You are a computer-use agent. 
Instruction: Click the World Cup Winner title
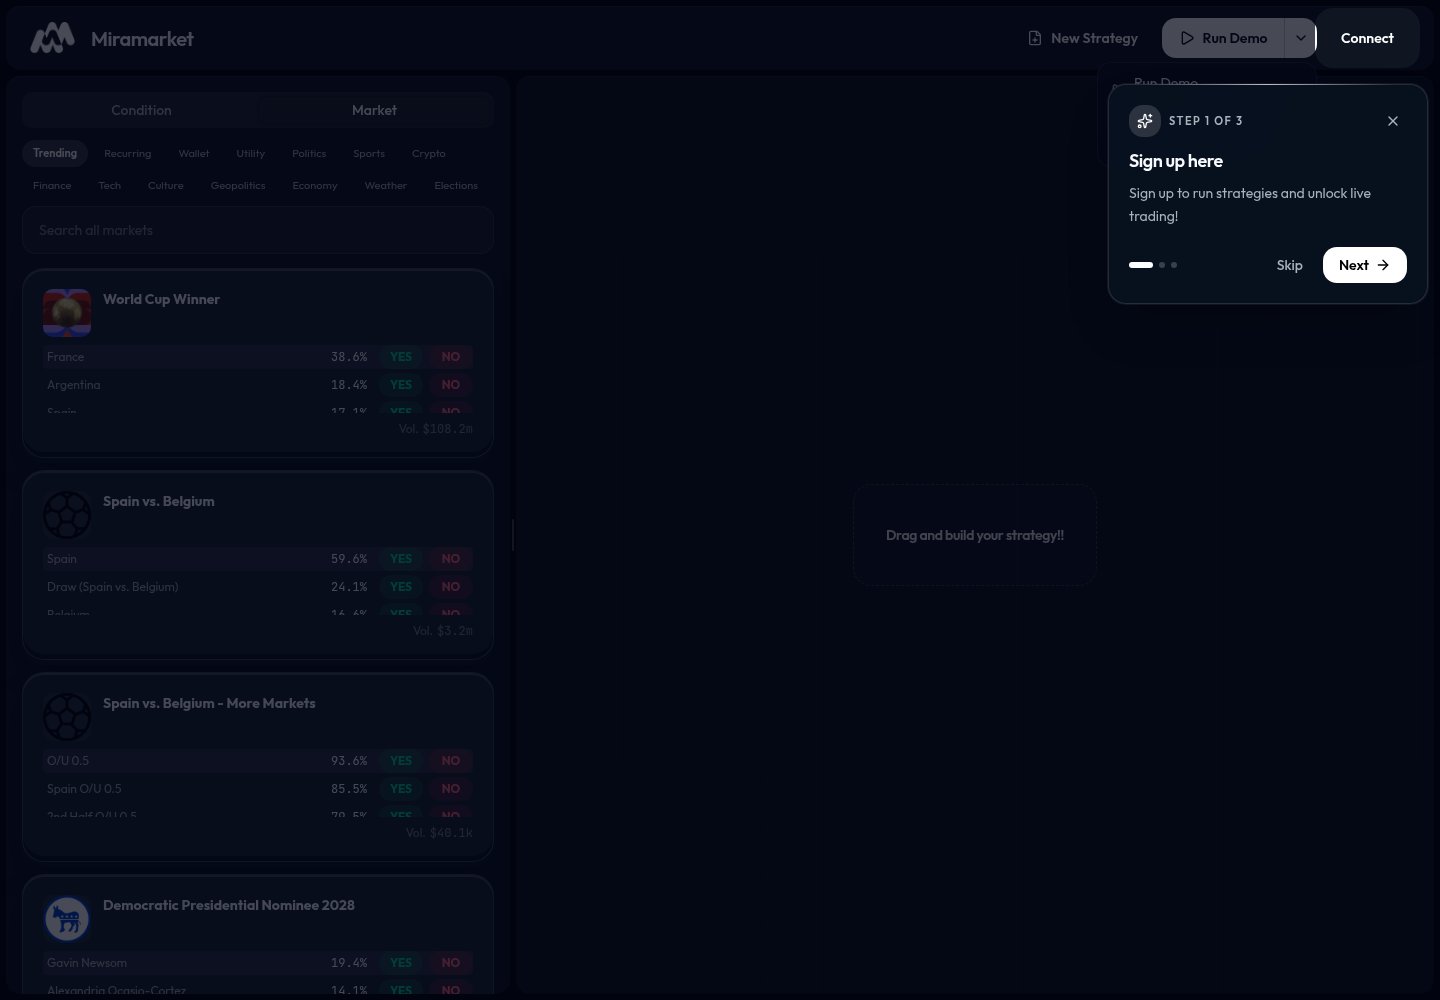[161, 299]
